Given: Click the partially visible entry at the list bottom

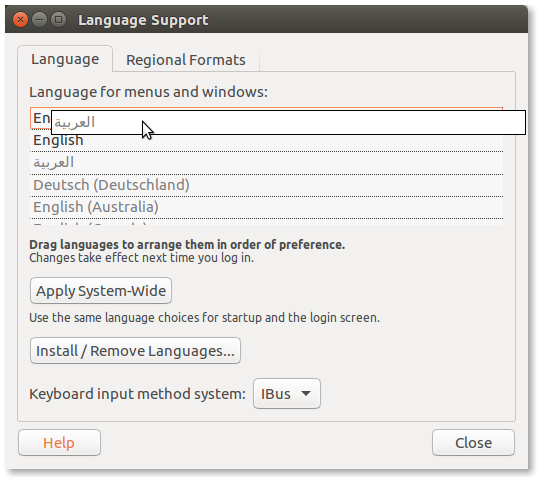Looking at the screenshot, I should click(x=266, y=222).
